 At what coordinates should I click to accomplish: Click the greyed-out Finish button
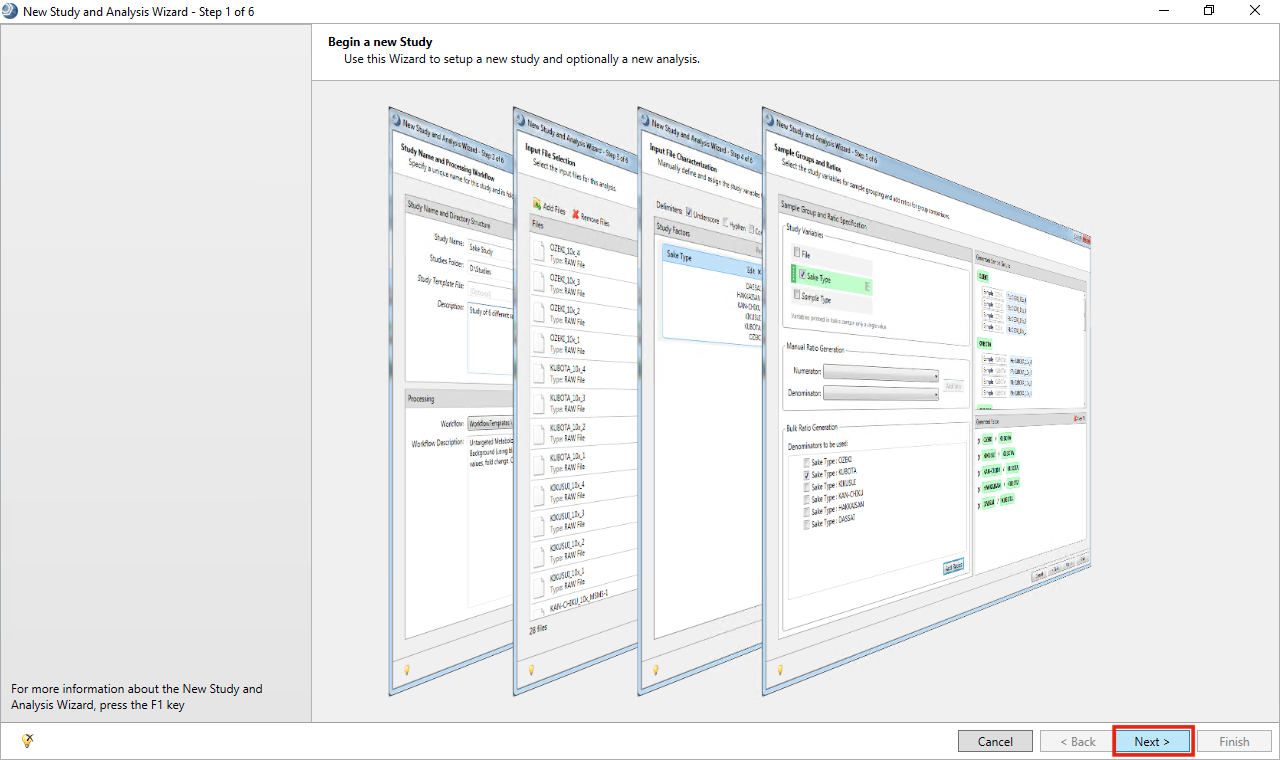(x=1234, y=741)
